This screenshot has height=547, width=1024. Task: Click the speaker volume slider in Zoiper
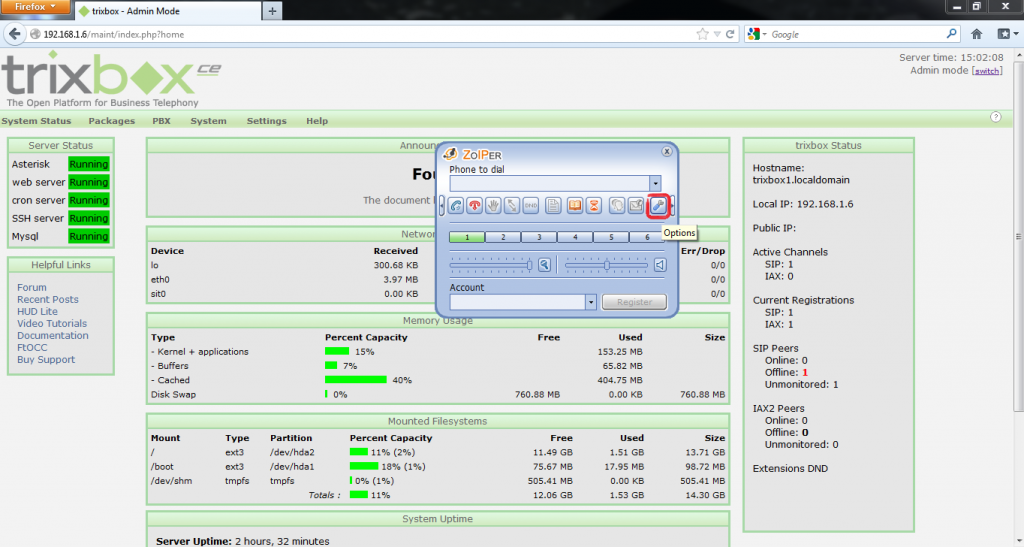607,265
